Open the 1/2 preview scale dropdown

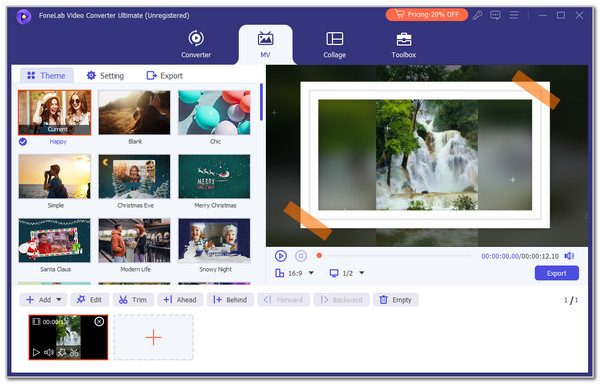362,273
